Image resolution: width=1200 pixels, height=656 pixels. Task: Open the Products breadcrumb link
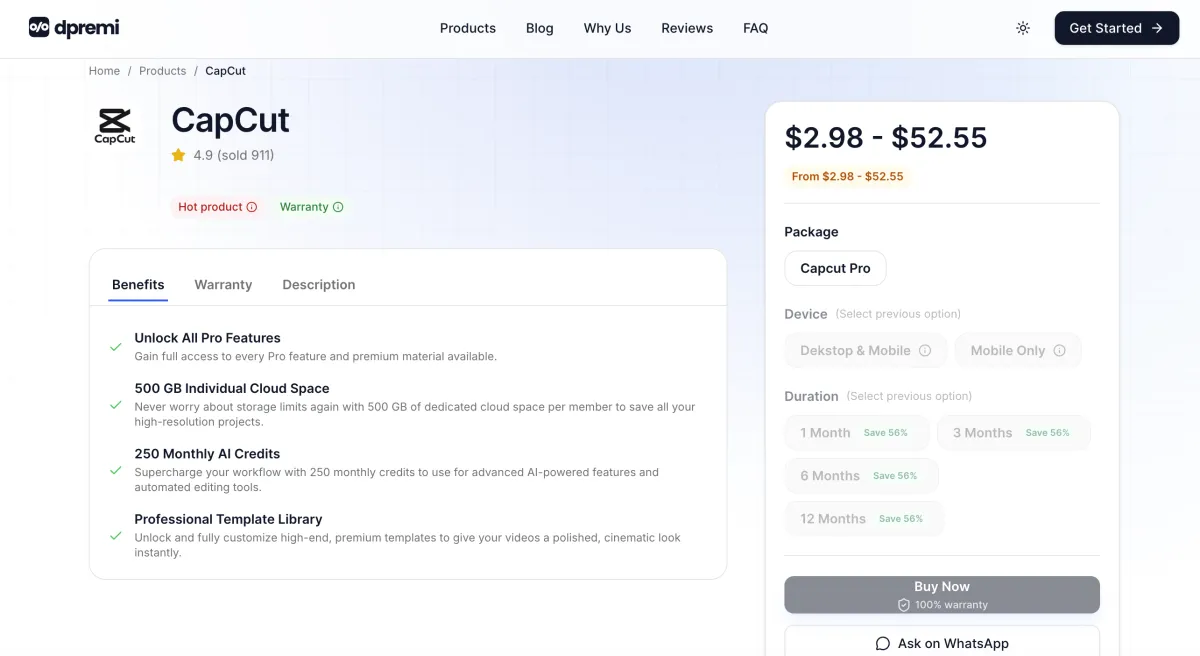(162, 70)
